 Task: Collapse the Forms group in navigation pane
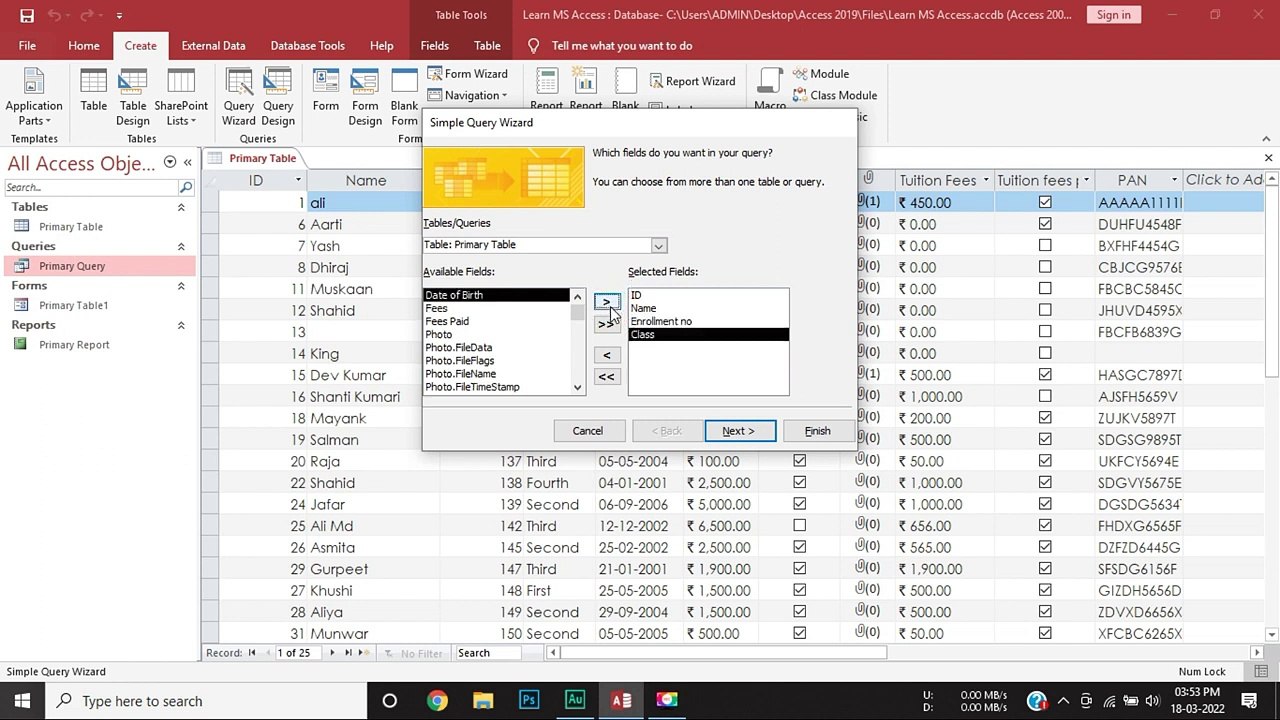click(181, 286)
